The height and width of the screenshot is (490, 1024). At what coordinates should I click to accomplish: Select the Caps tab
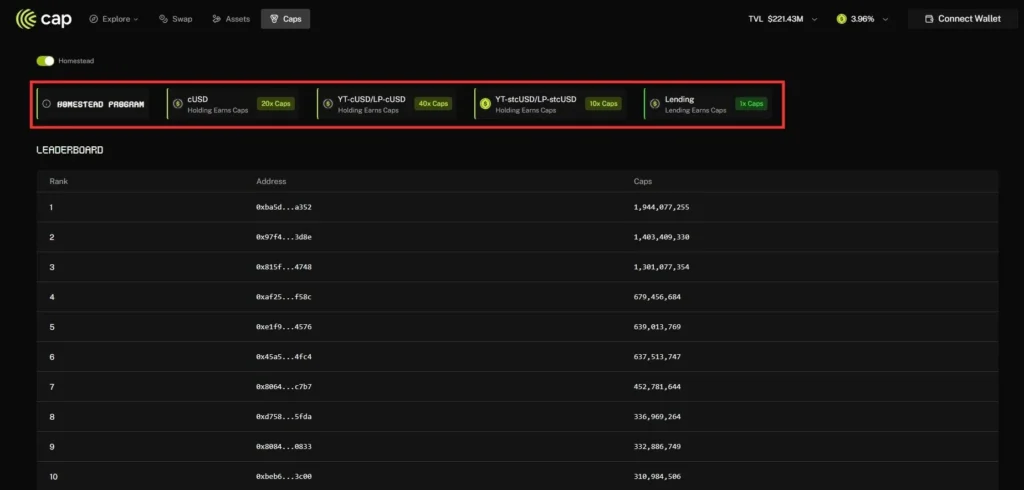285,19
